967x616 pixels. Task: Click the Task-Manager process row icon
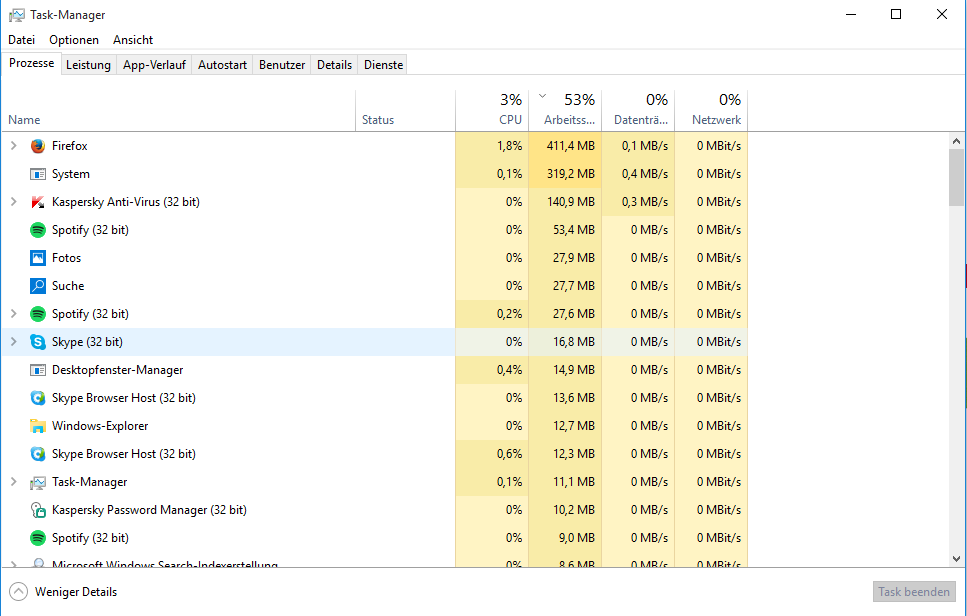[38, 482]
